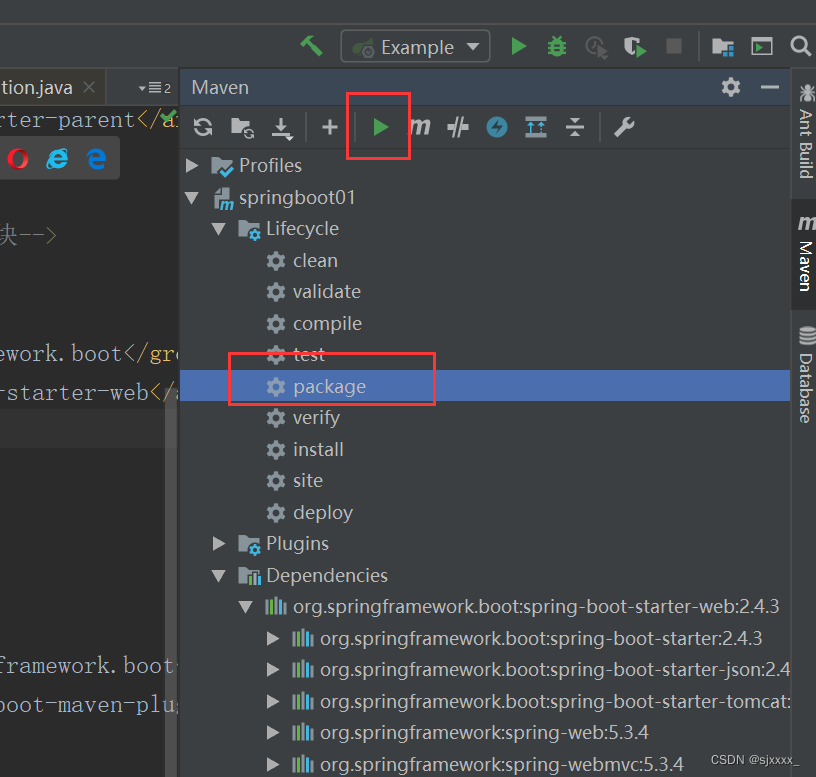Click the Profiles label in Maven tree
This screenshot has width=816, height=777.
click(x=271, y=165)
